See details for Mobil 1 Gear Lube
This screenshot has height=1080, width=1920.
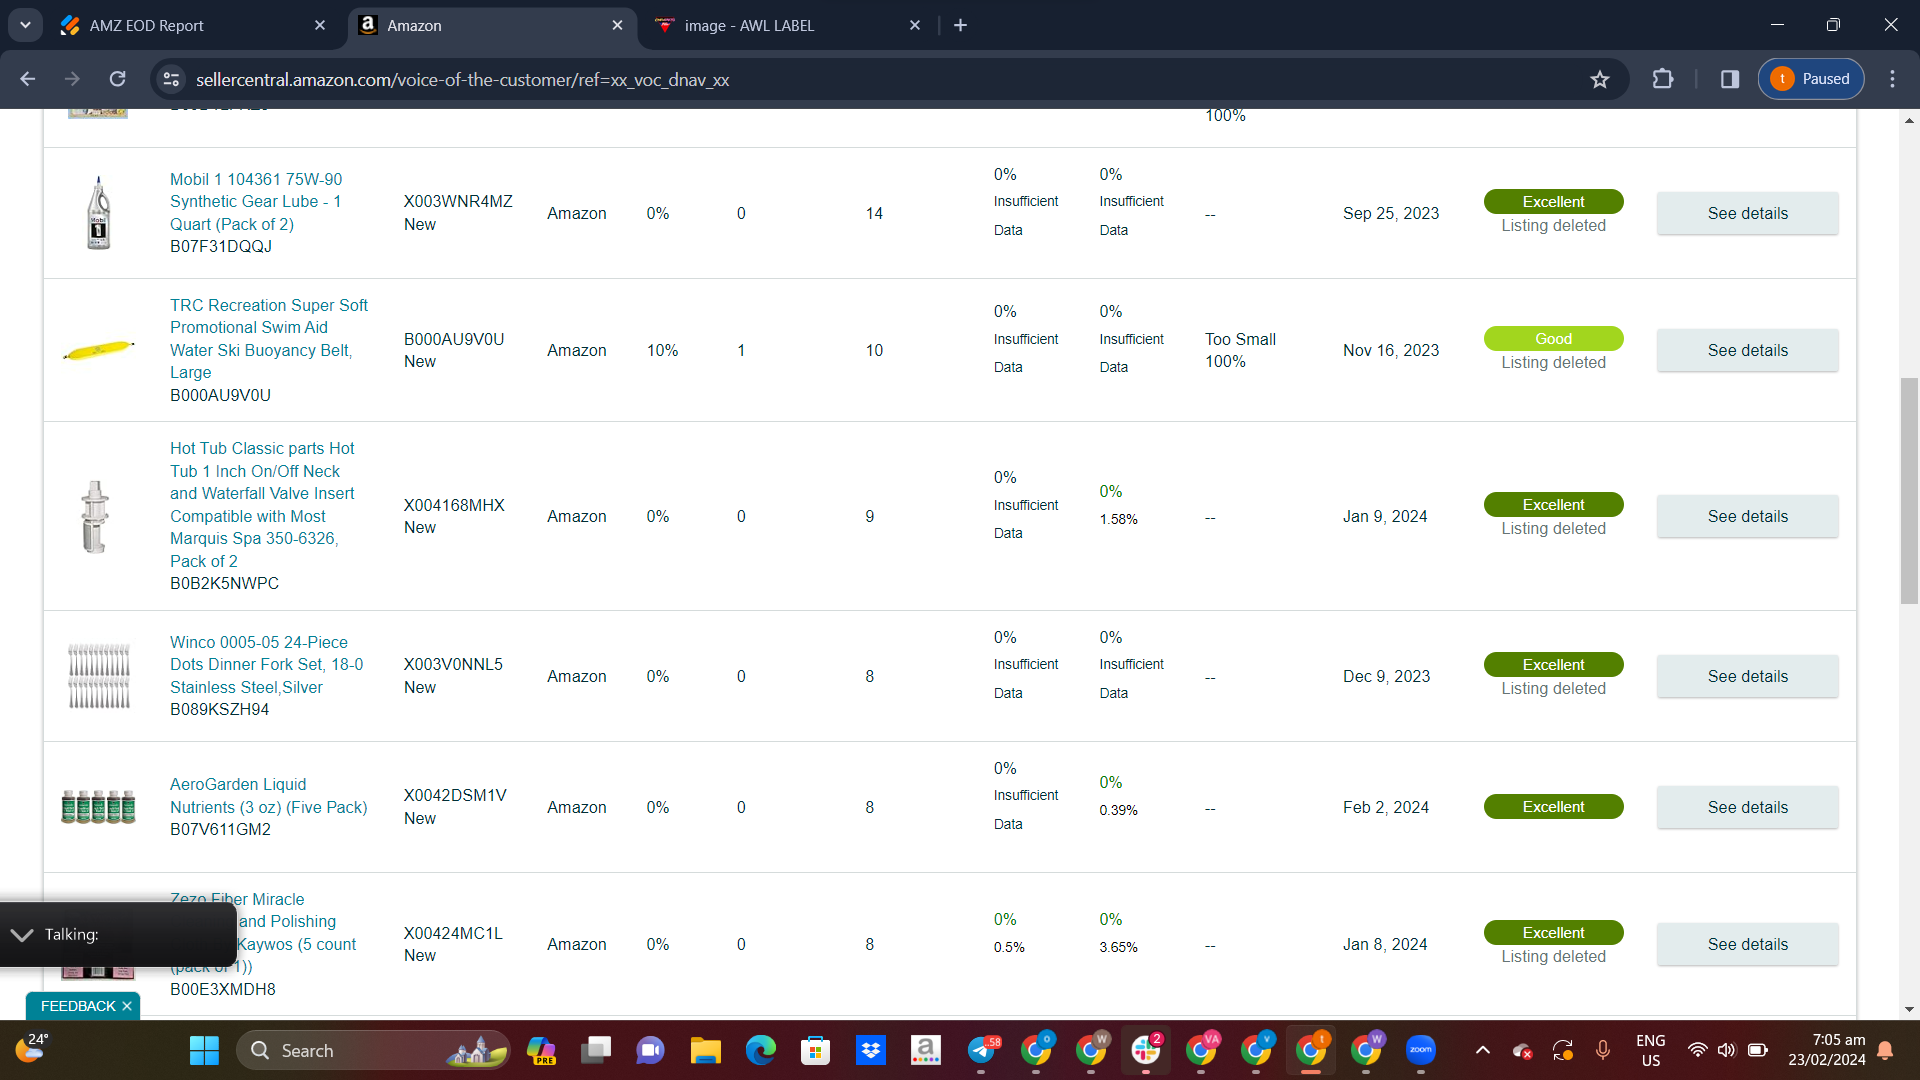[x=1747, y=213]
